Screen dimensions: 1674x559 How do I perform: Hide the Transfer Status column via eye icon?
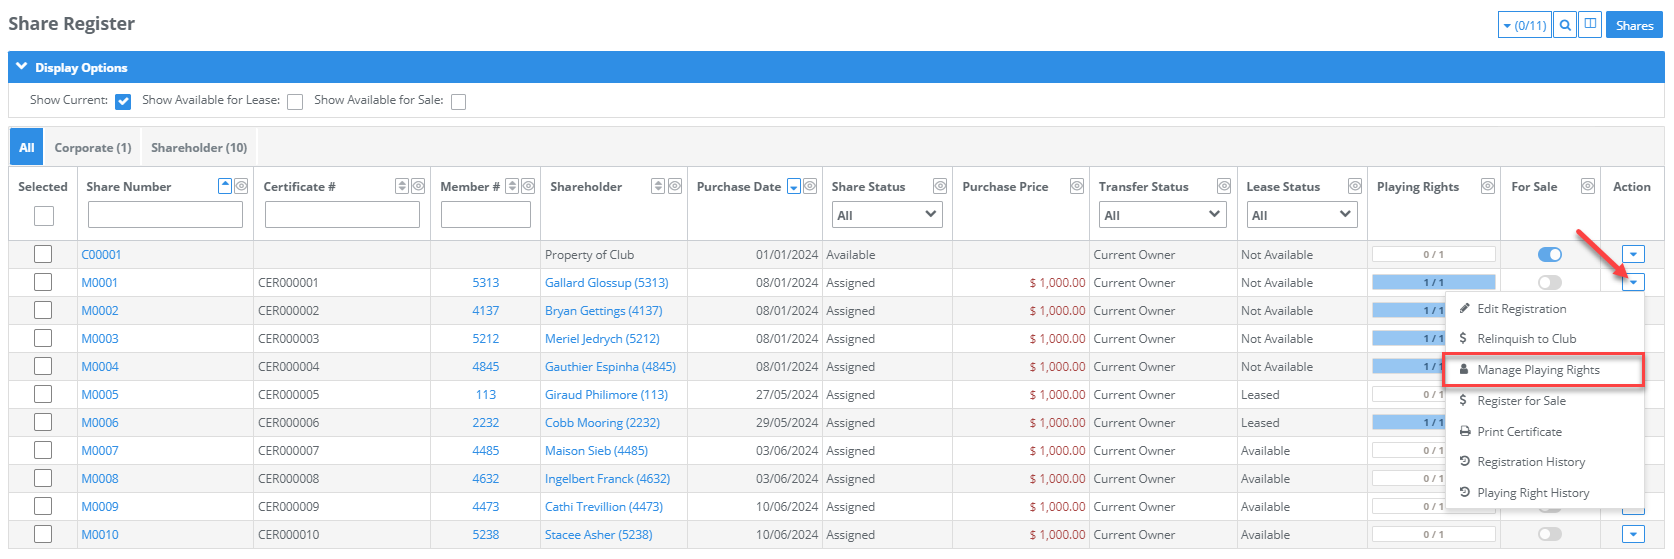(1224, 186)
